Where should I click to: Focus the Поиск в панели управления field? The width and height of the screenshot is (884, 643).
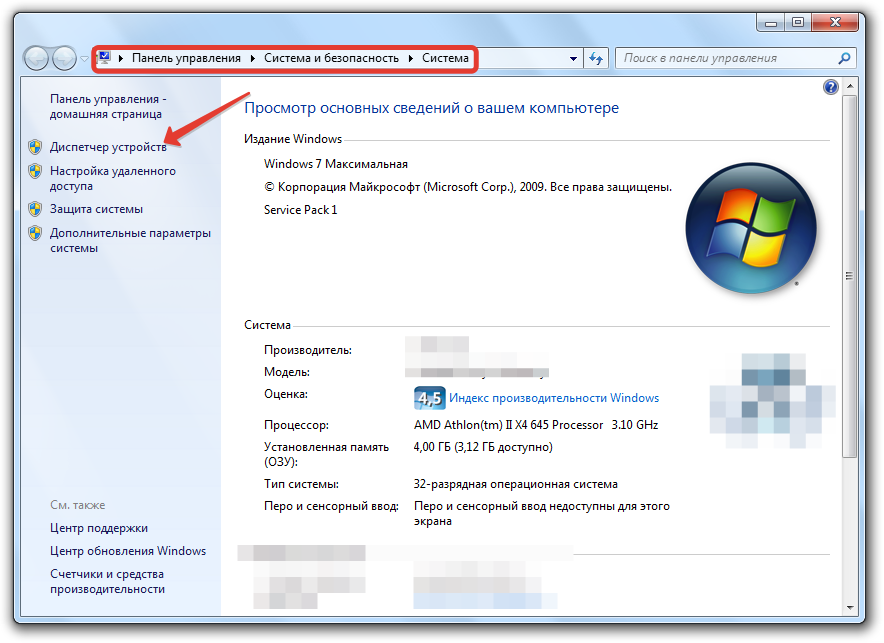(x=727, y=58)
